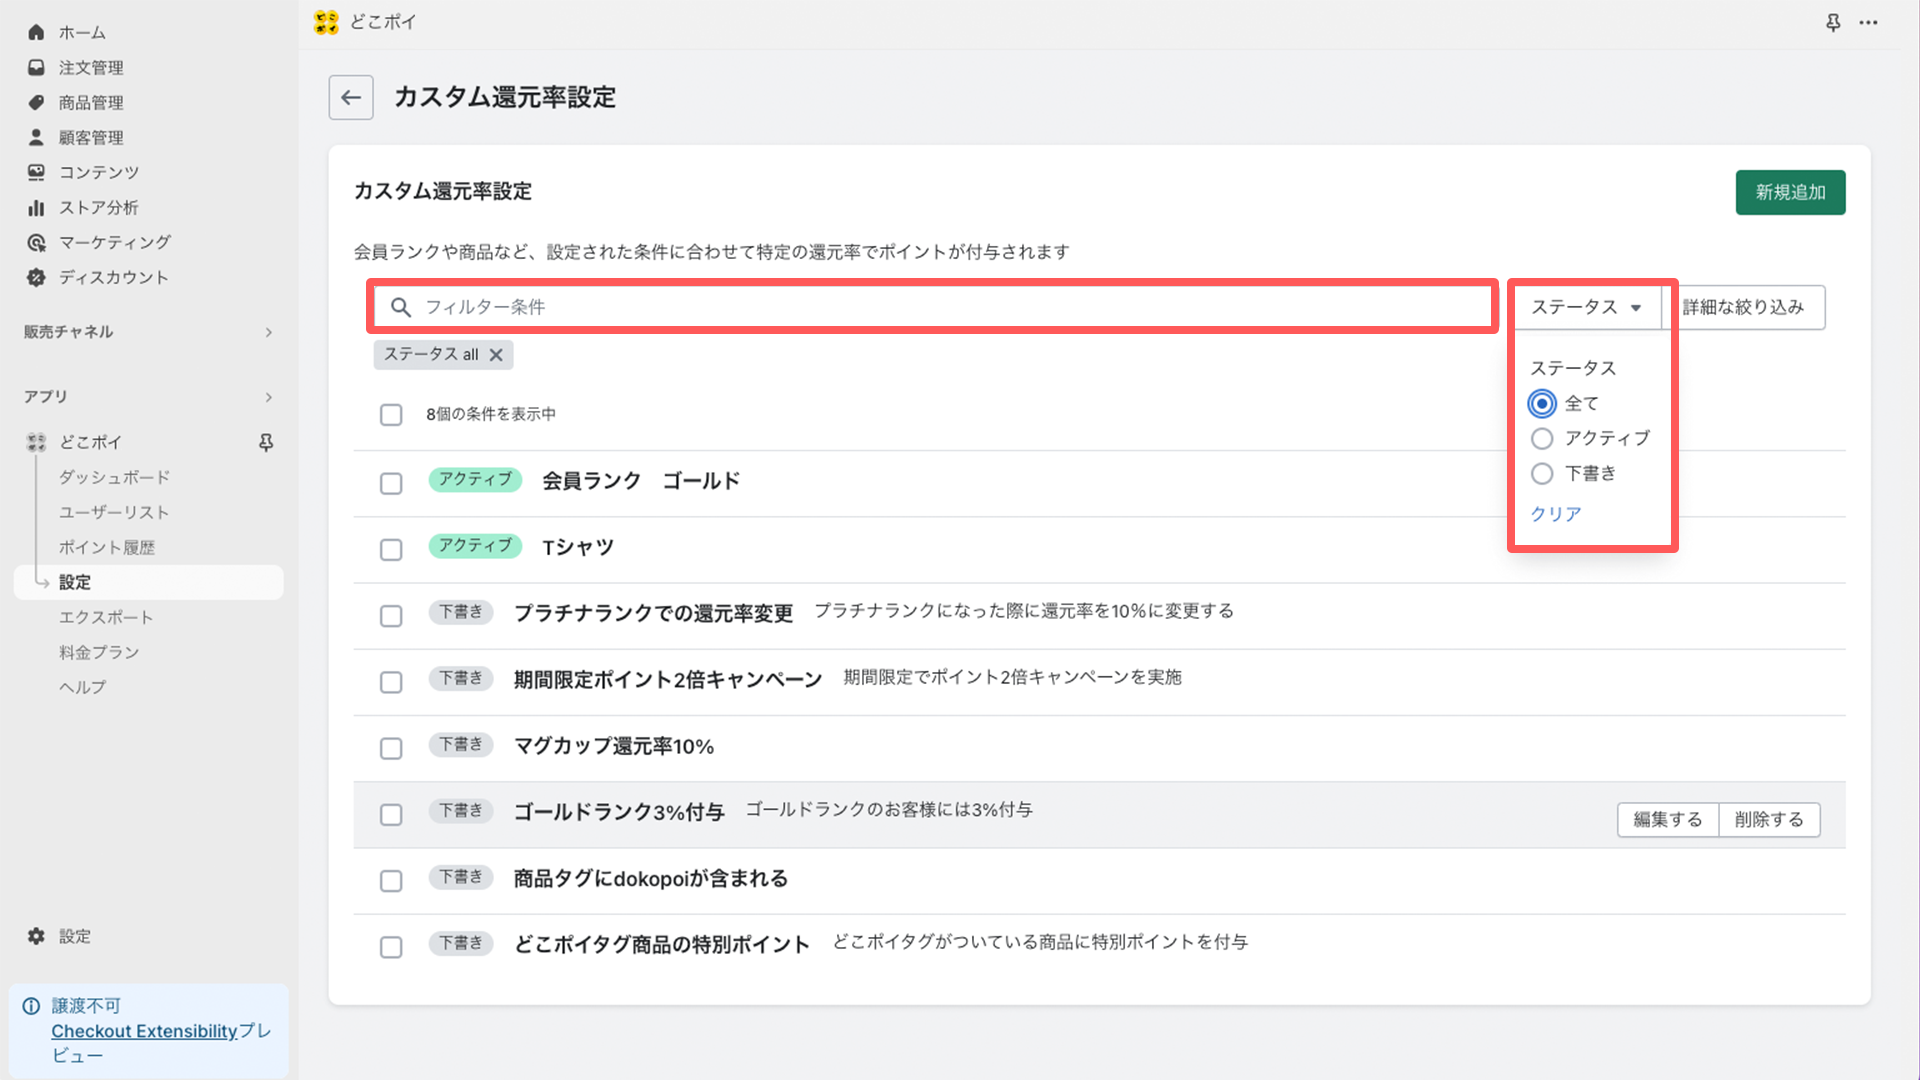Screen dimensions: 1920x1080
Task: Click the 下書き badge on マグカップ還元率10% row
Action: 461,744
